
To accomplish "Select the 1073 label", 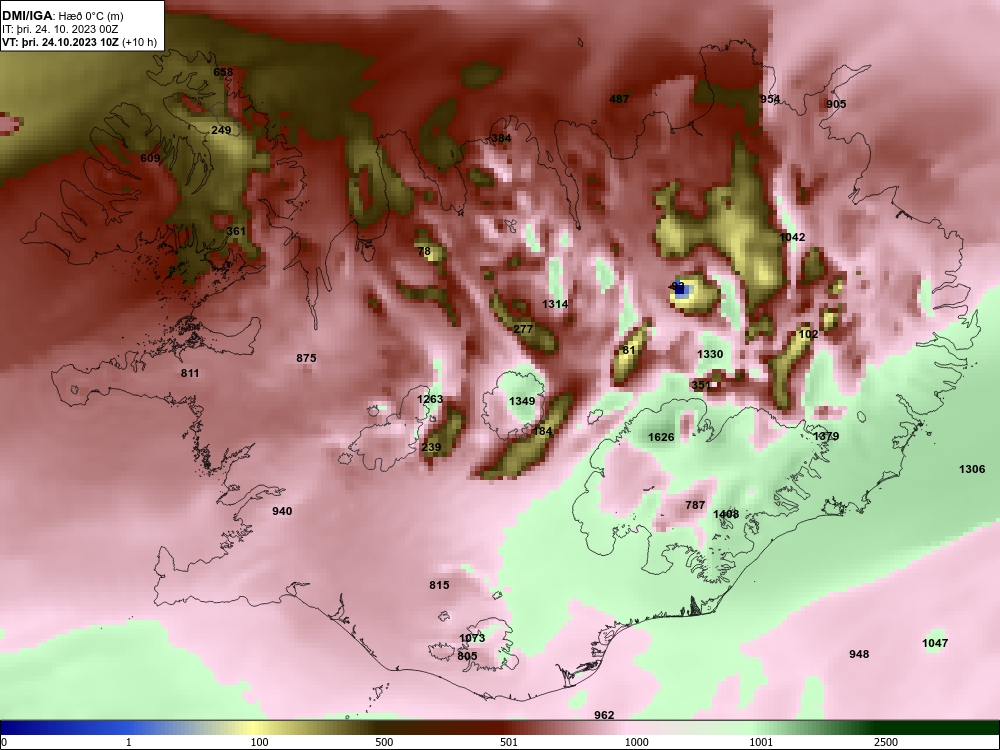I will pyautogui.click(x=472, y=638).
